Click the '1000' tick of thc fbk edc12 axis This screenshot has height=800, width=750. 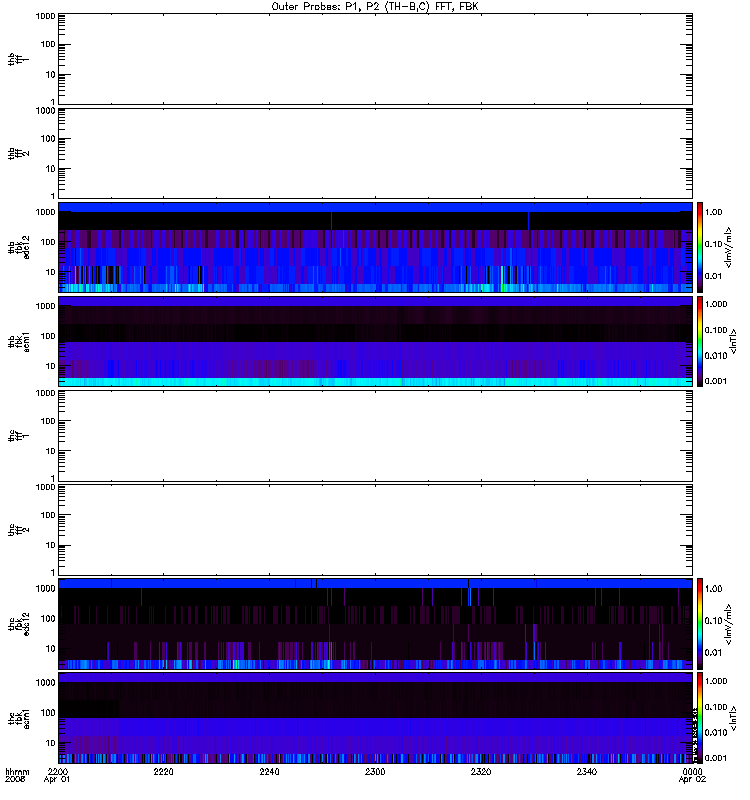click(45, 589)
